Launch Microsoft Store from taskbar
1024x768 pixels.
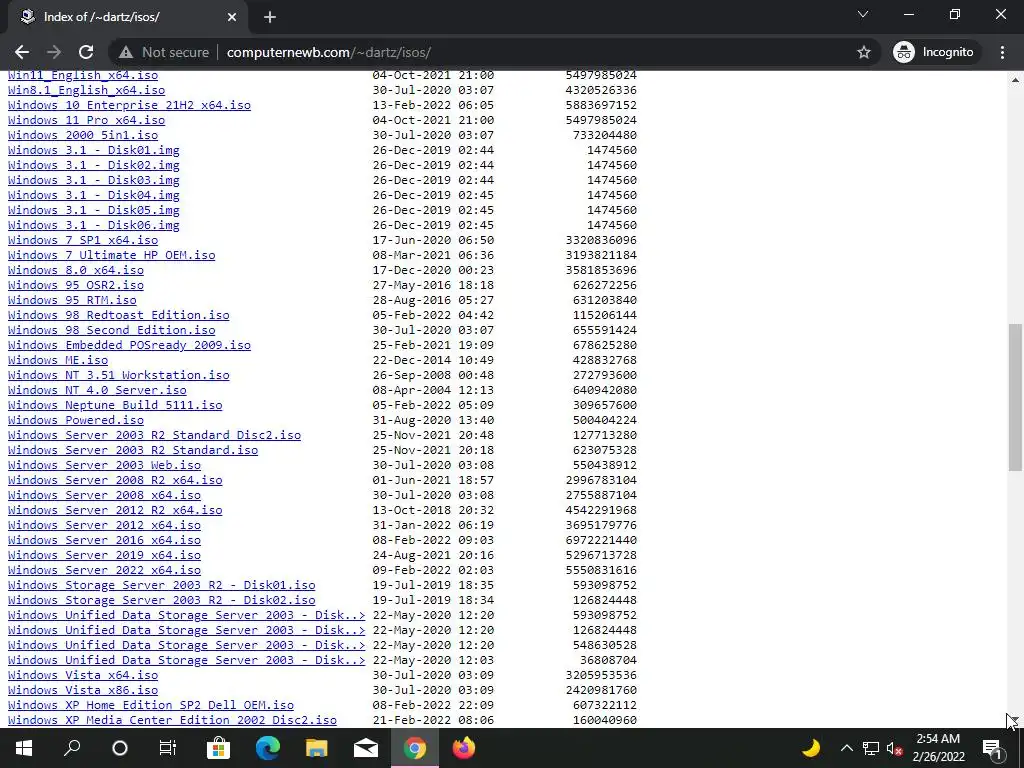(x=218, y=748)
